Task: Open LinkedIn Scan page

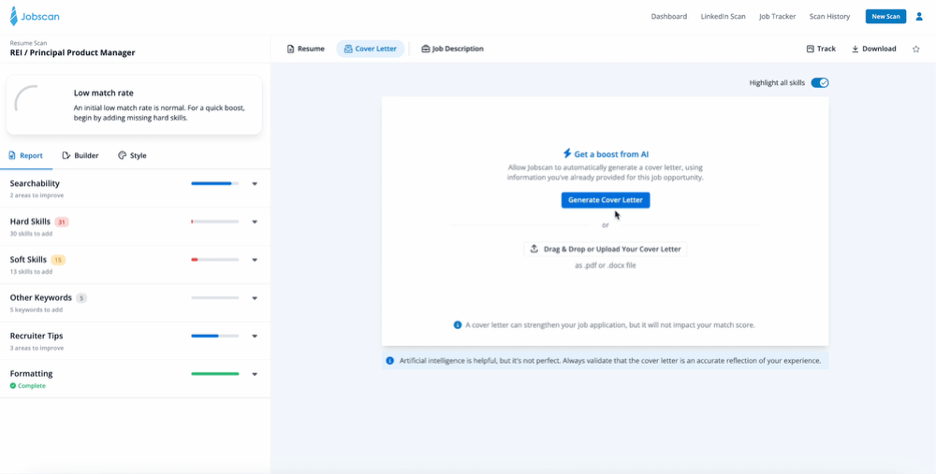Action: (723, 17)
